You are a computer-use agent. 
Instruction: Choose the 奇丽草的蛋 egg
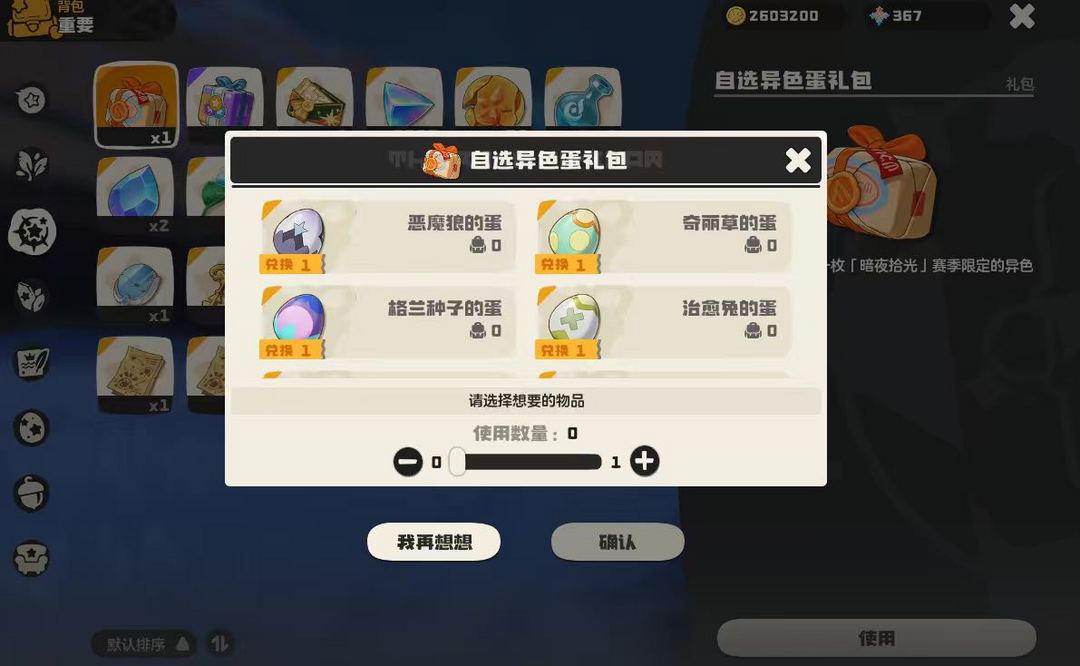coord(663,236)
